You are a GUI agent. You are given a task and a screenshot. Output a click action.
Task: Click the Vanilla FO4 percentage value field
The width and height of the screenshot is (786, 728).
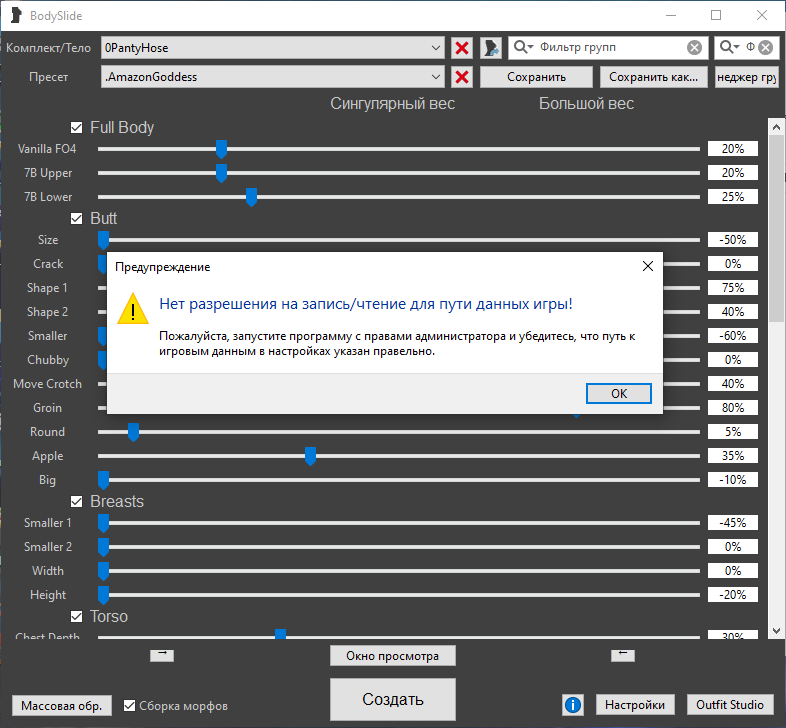pyautogui.click(x=732, y=149)
